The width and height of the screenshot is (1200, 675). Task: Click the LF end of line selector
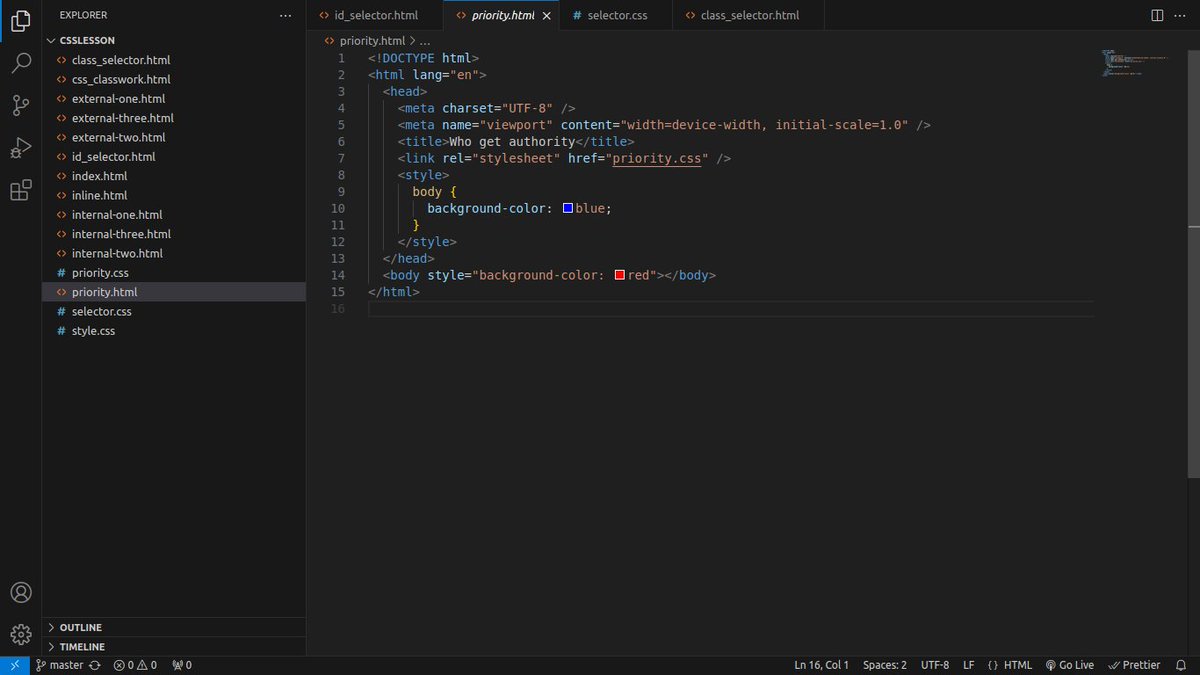(968, 665)
